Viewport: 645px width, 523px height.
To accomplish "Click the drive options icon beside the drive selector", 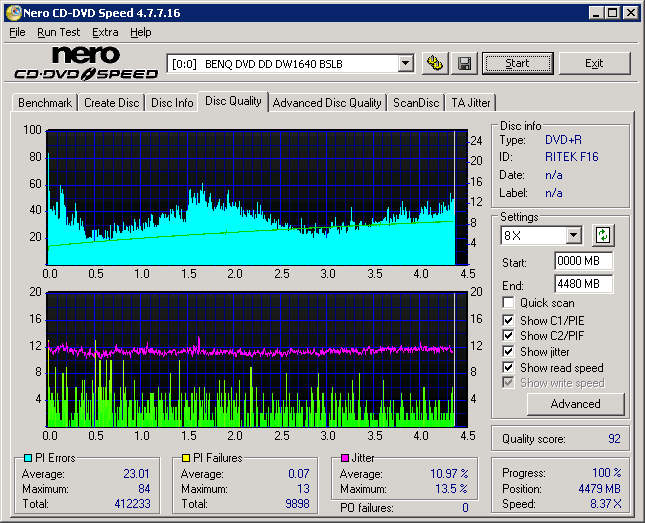I will (434, 63).
